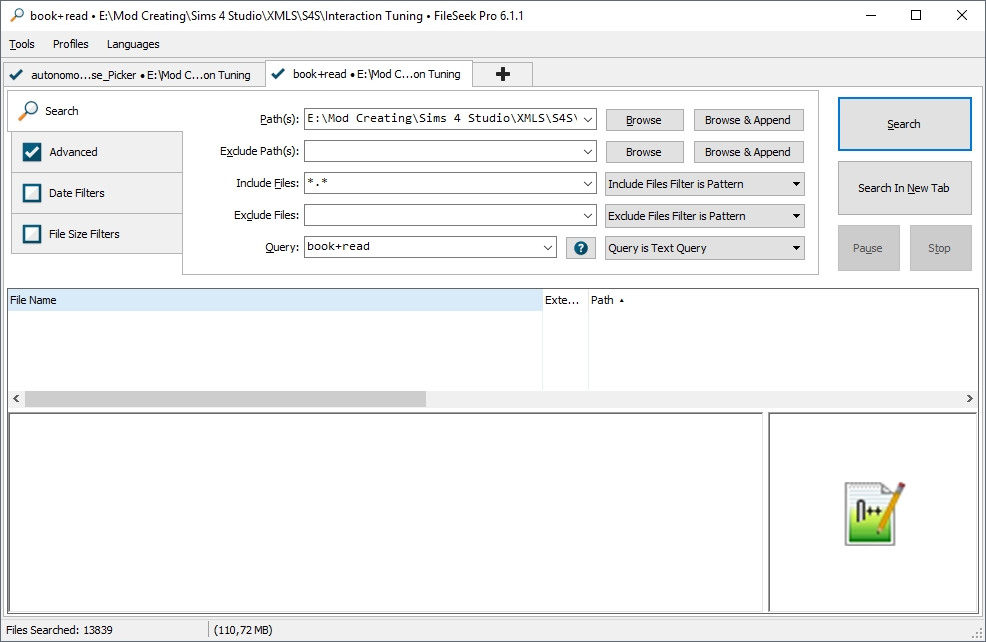Click right arrow of horizontal scrollbar
This screenshot has width=986, height=642.
969,399
